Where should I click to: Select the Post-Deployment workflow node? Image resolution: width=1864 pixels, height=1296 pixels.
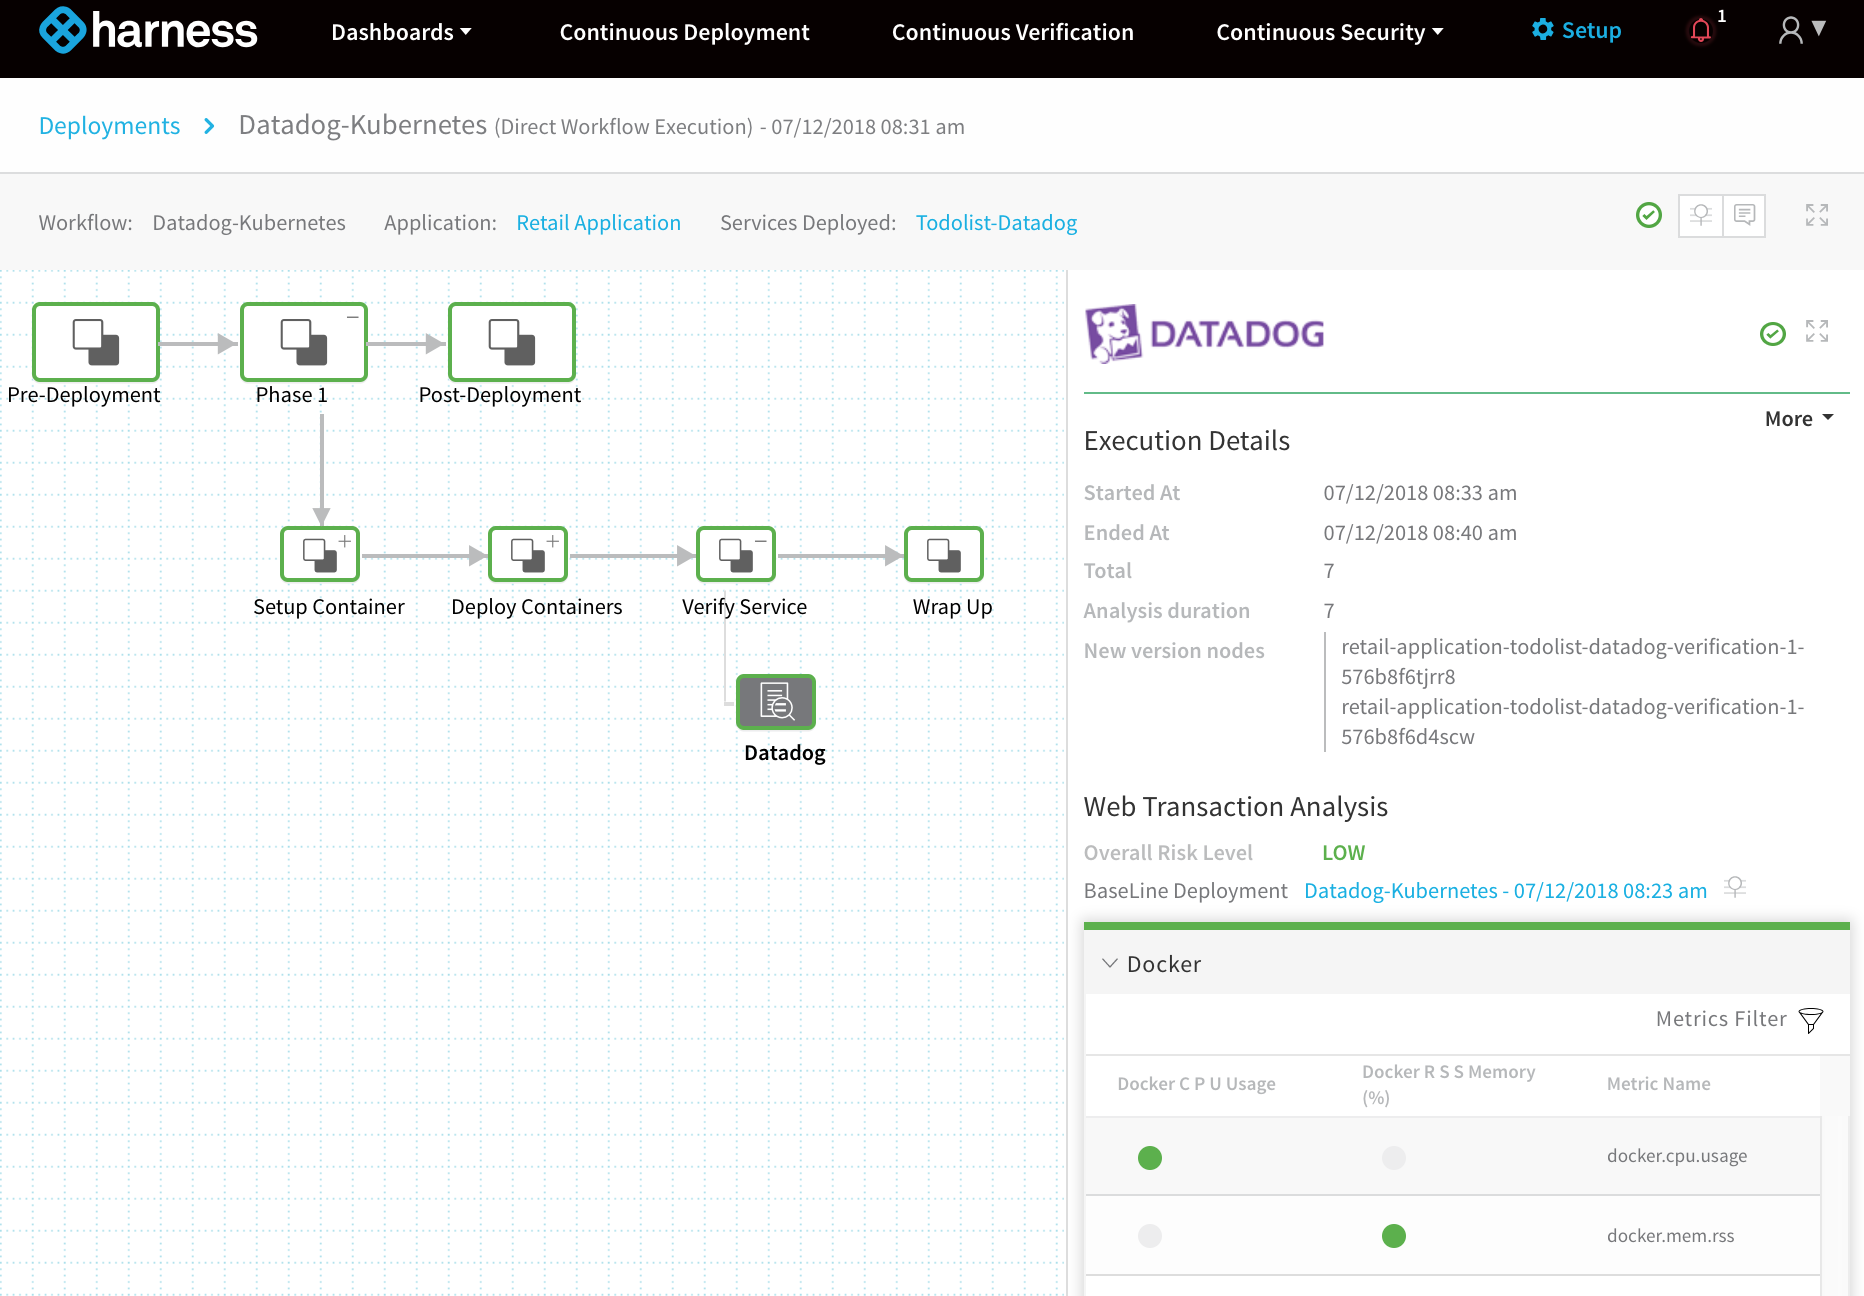512,342
